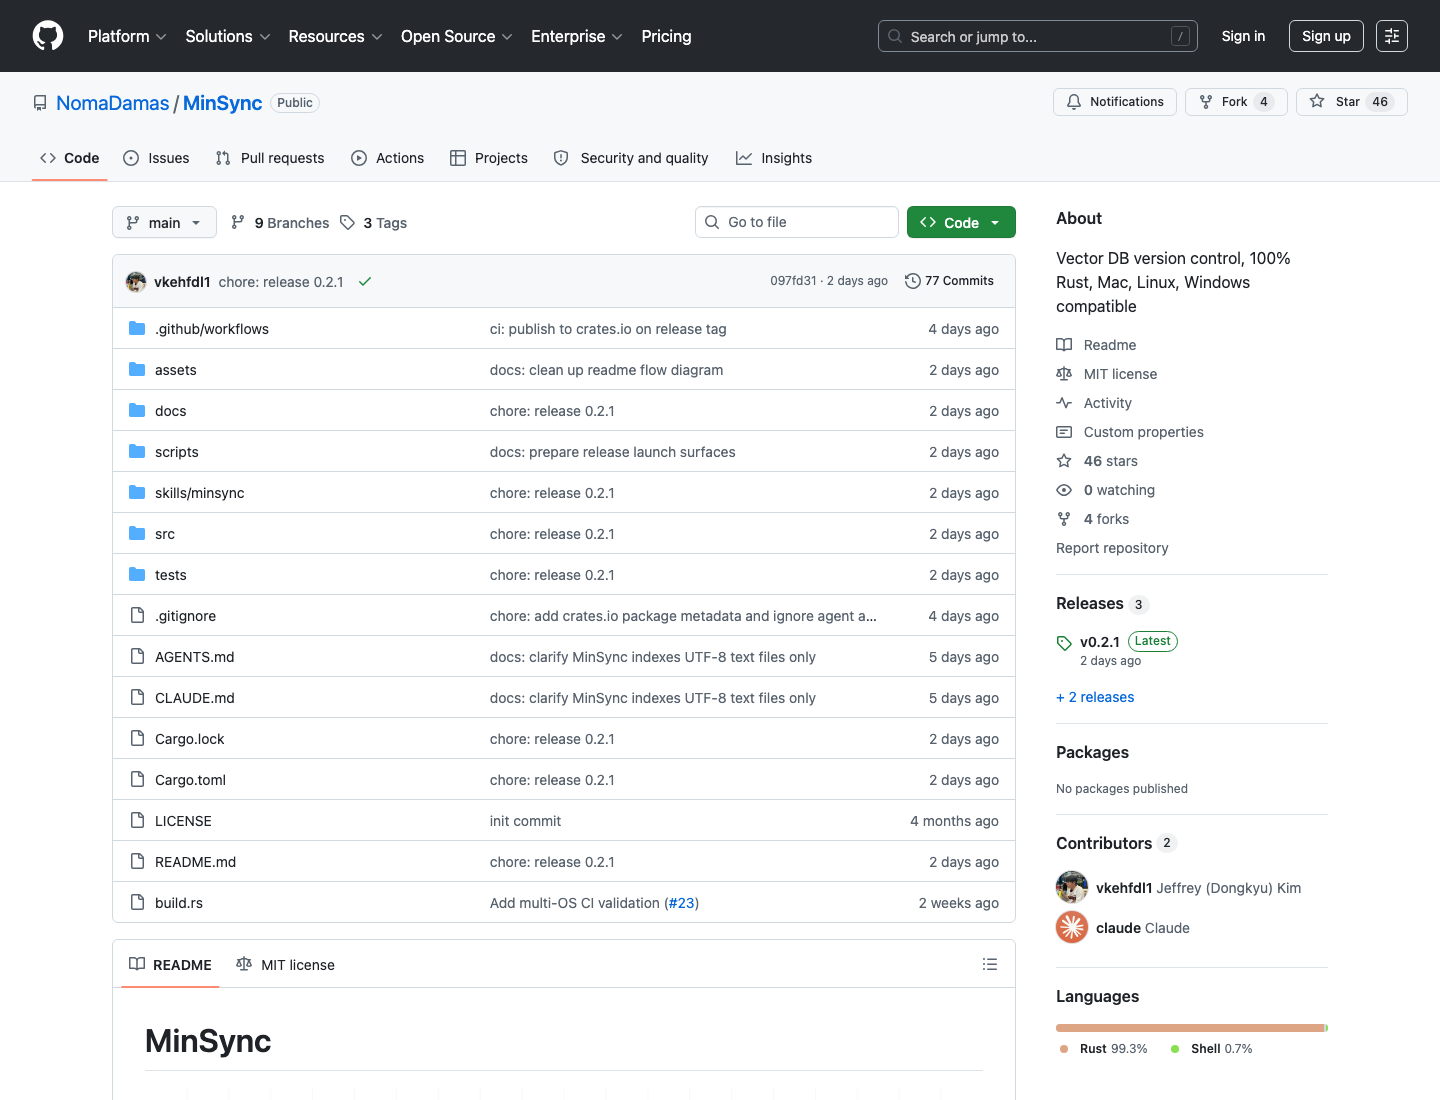Focus the Search or jump to field
Image resolution: width=1440 pixels, height=1100 pixels.
(x=1038, y=36)
